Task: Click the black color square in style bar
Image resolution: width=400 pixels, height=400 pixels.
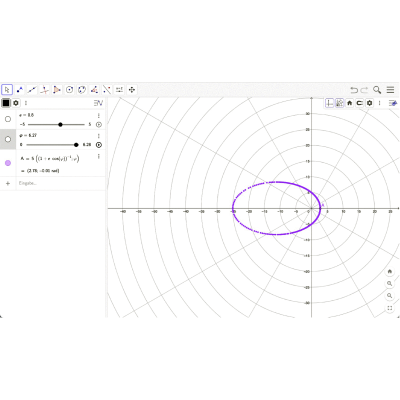Action: [x=6, y=103]
